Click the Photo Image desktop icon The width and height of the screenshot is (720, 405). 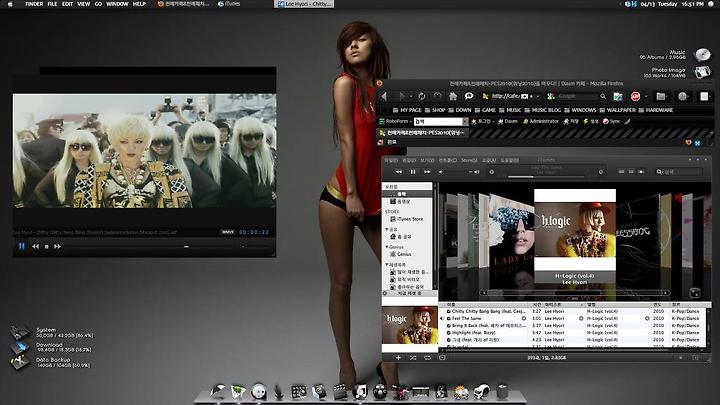click(x=703, y=72)
